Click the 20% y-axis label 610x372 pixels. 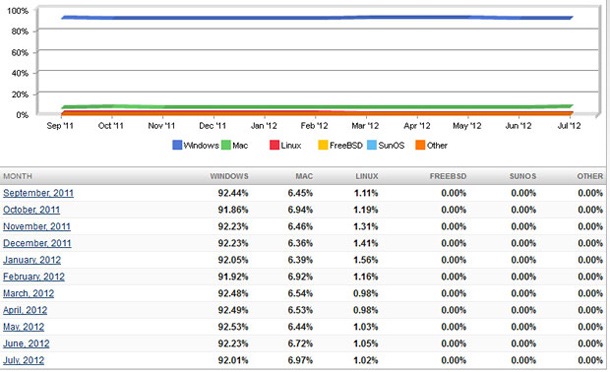click(20, 94)
